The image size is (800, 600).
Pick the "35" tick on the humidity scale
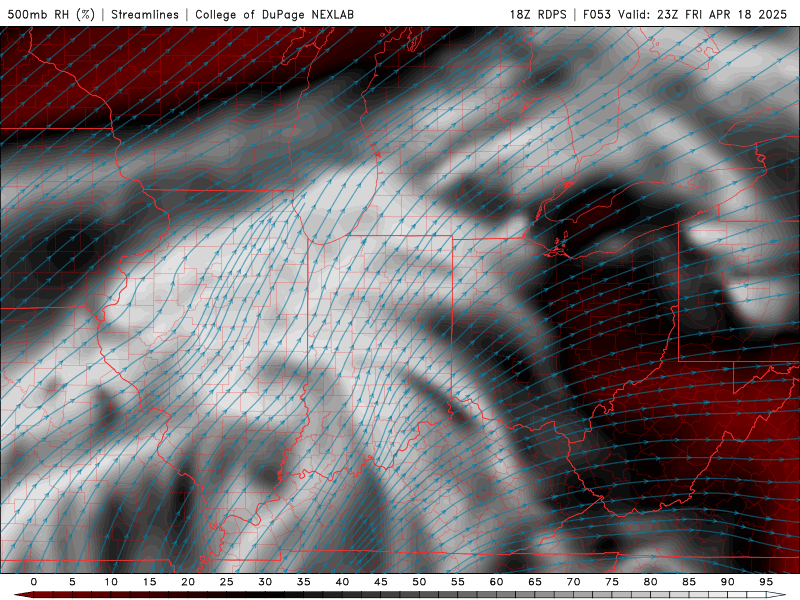click(304, 582)
